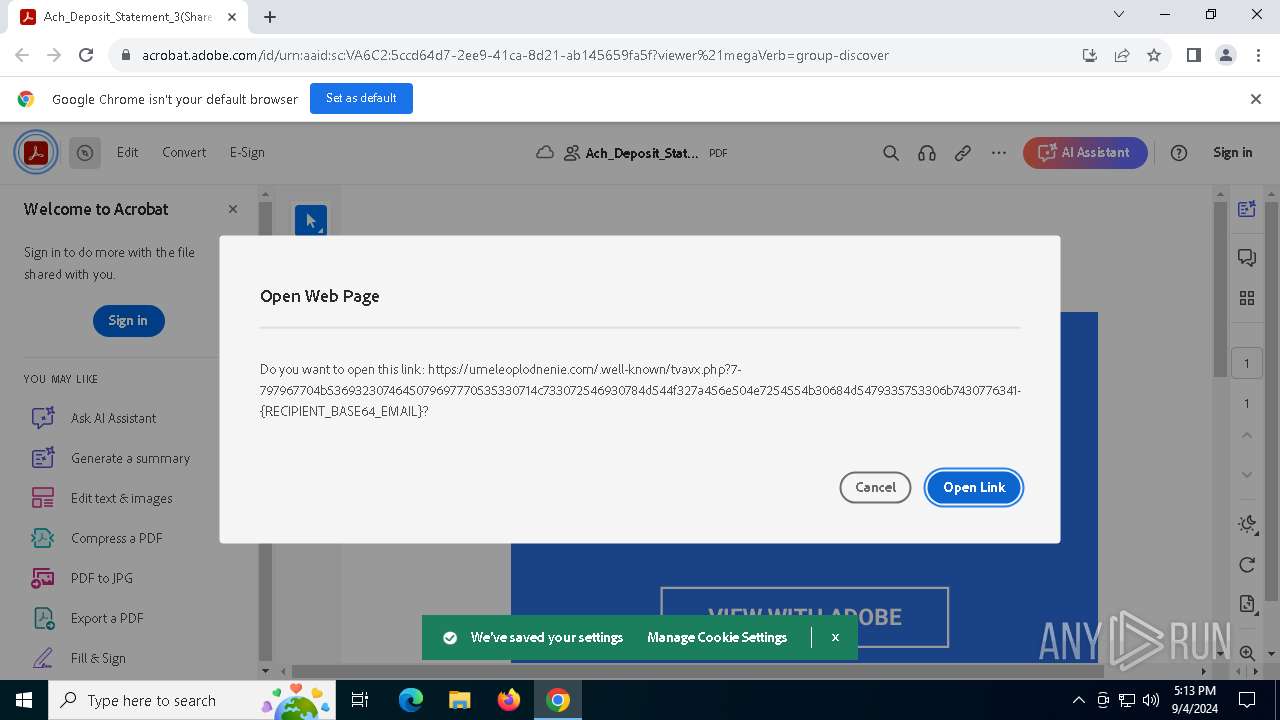This screenshot has height=720, width=1280.
Task: Open the help question mark icon
Action: pos(1179,153)
